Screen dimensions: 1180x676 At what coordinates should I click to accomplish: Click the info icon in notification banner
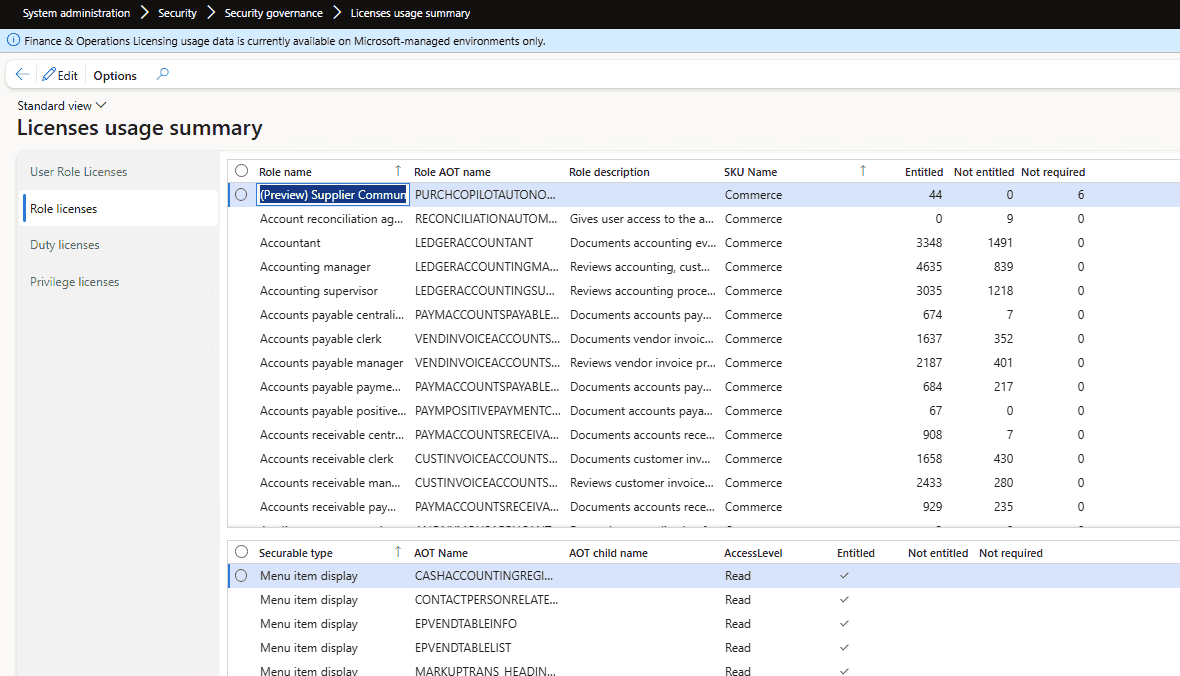coord(13,41)
